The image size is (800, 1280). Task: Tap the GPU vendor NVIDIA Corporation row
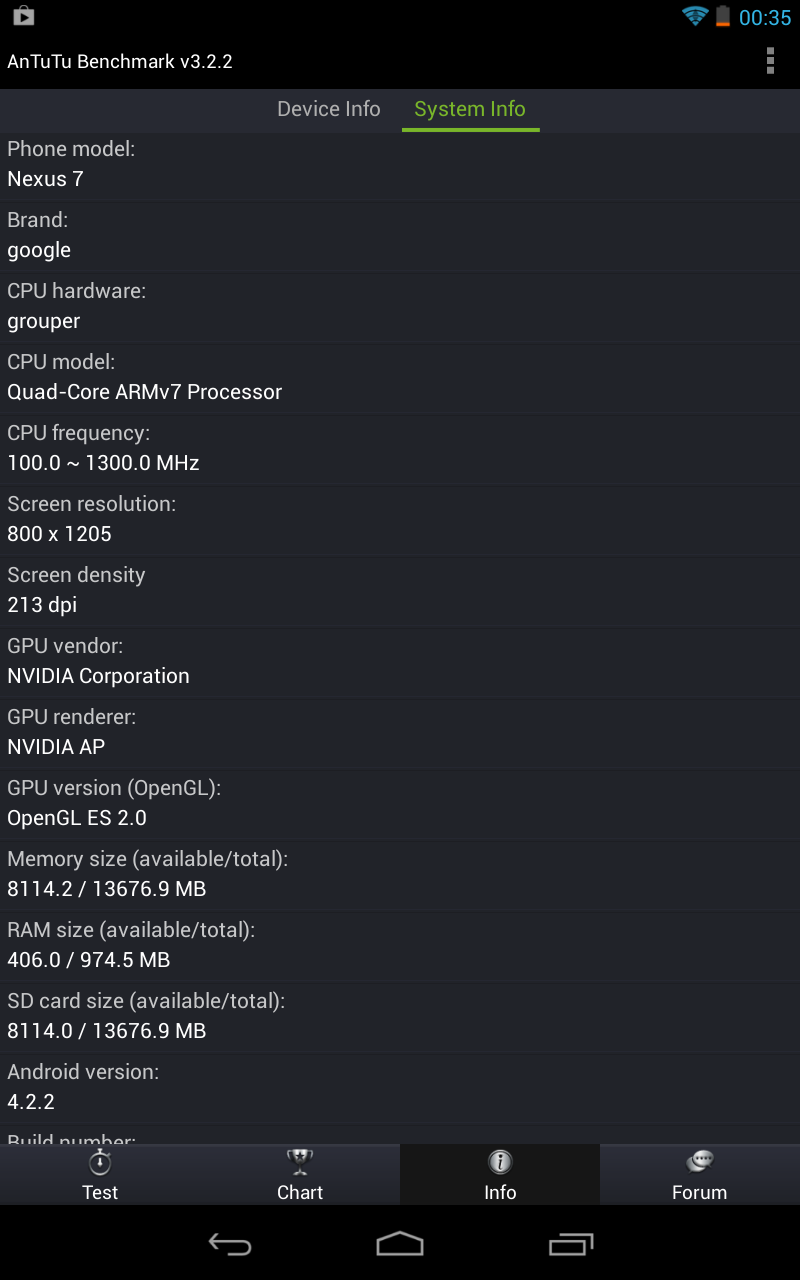400,662
